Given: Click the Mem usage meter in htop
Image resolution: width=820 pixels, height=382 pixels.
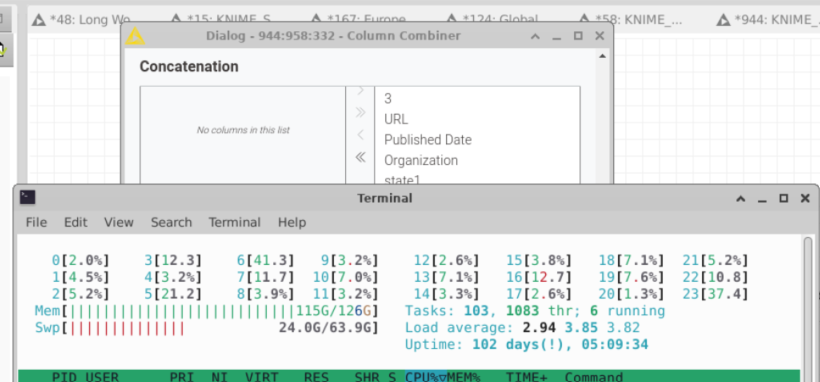Looking at the screenshot, I should pos(206,311).
